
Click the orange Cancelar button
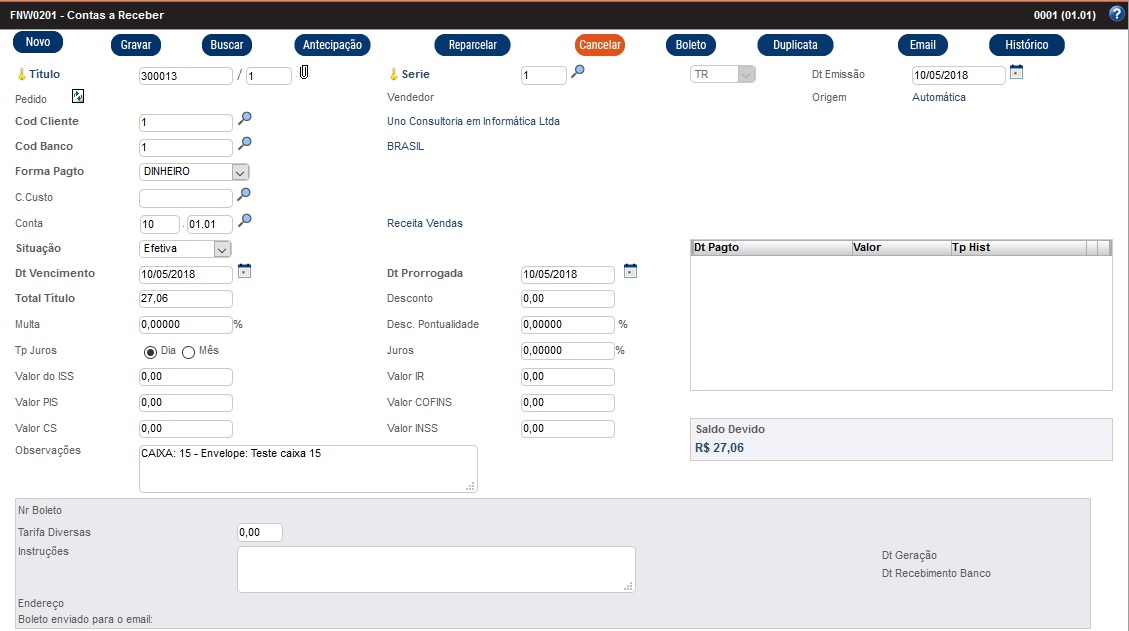click(600, 45)
